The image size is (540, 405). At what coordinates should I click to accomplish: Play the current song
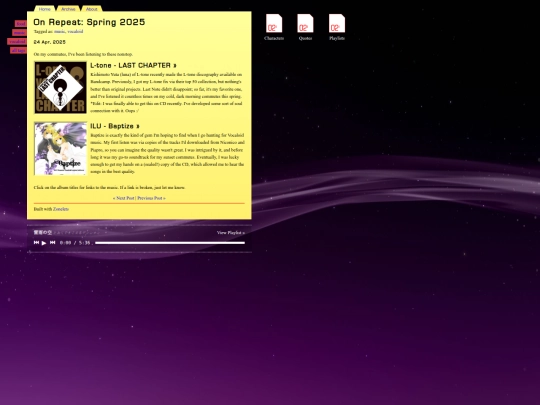click(44, 243)
